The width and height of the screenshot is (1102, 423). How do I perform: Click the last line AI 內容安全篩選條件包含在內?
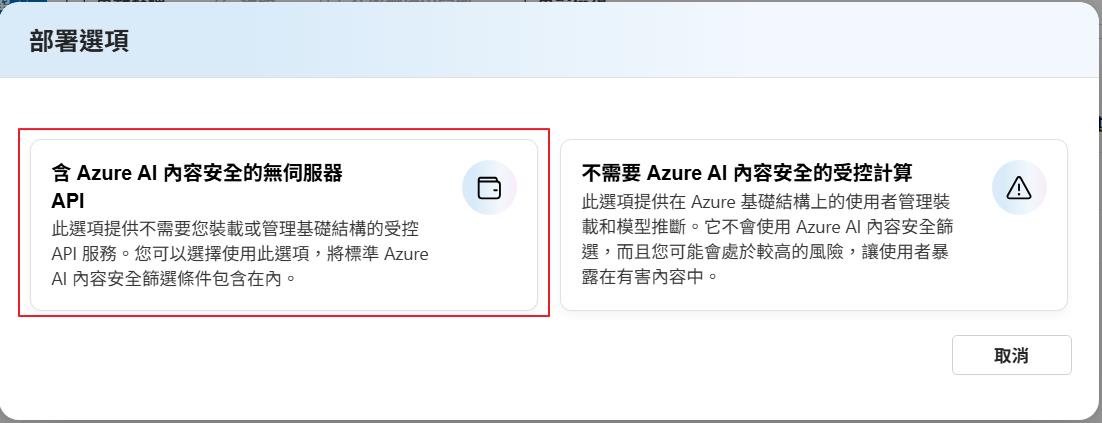(175, 279)
